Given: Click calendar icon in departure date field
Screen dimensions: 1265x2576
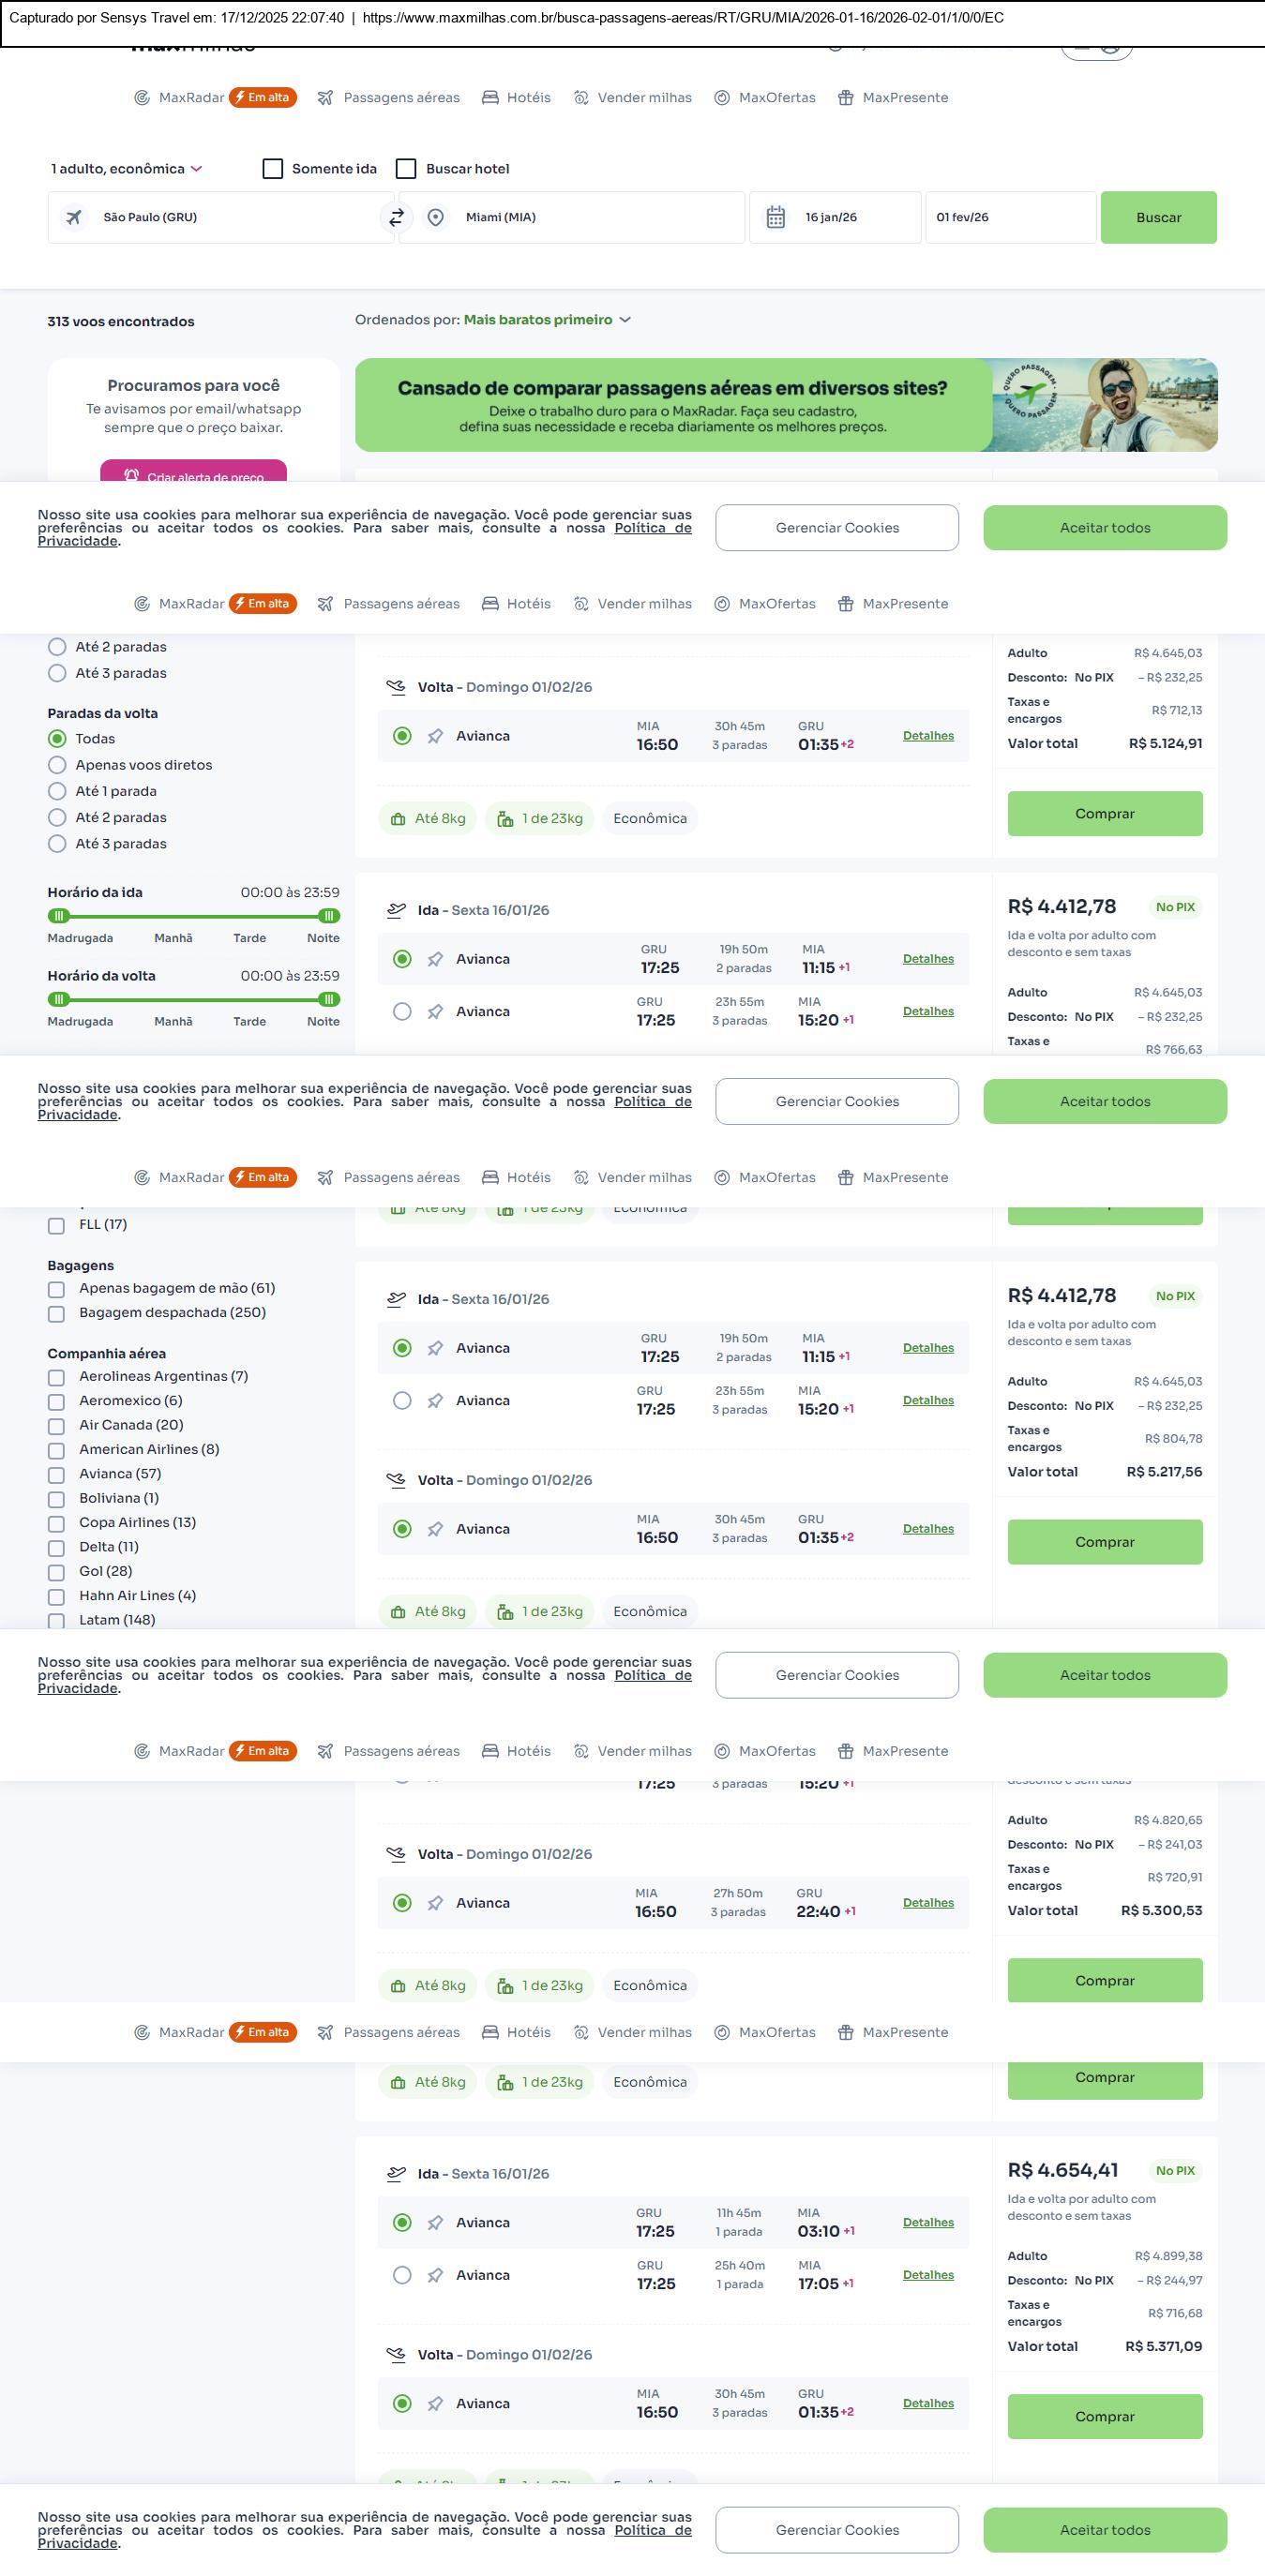Looking at the screenshot, I should pyautogui.click(x=775, y=217).
